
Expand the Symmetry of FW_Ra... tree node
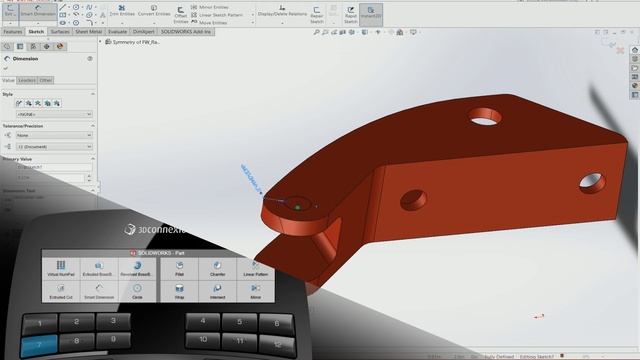pos(100,42)
